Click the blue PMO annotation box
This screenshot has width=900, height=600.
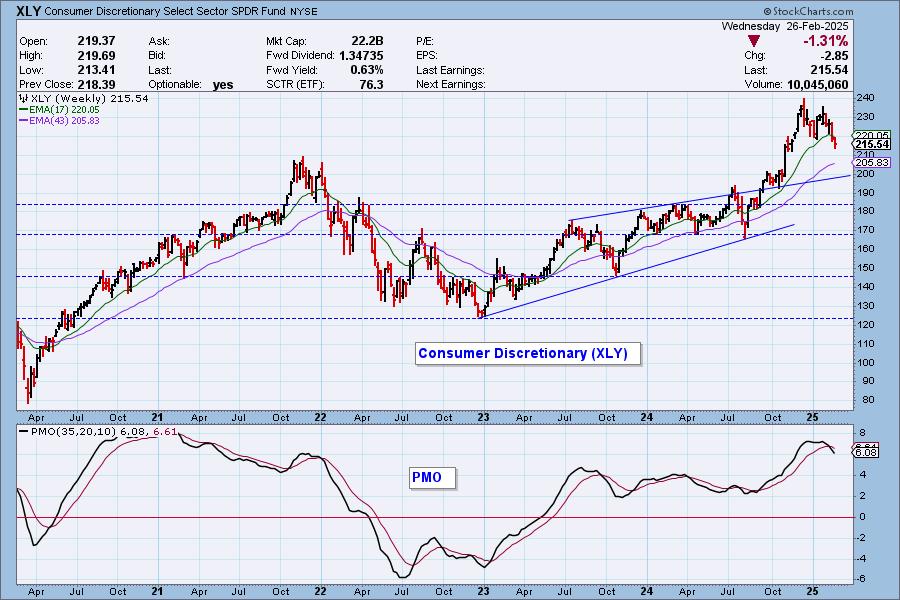click(432, 477)
